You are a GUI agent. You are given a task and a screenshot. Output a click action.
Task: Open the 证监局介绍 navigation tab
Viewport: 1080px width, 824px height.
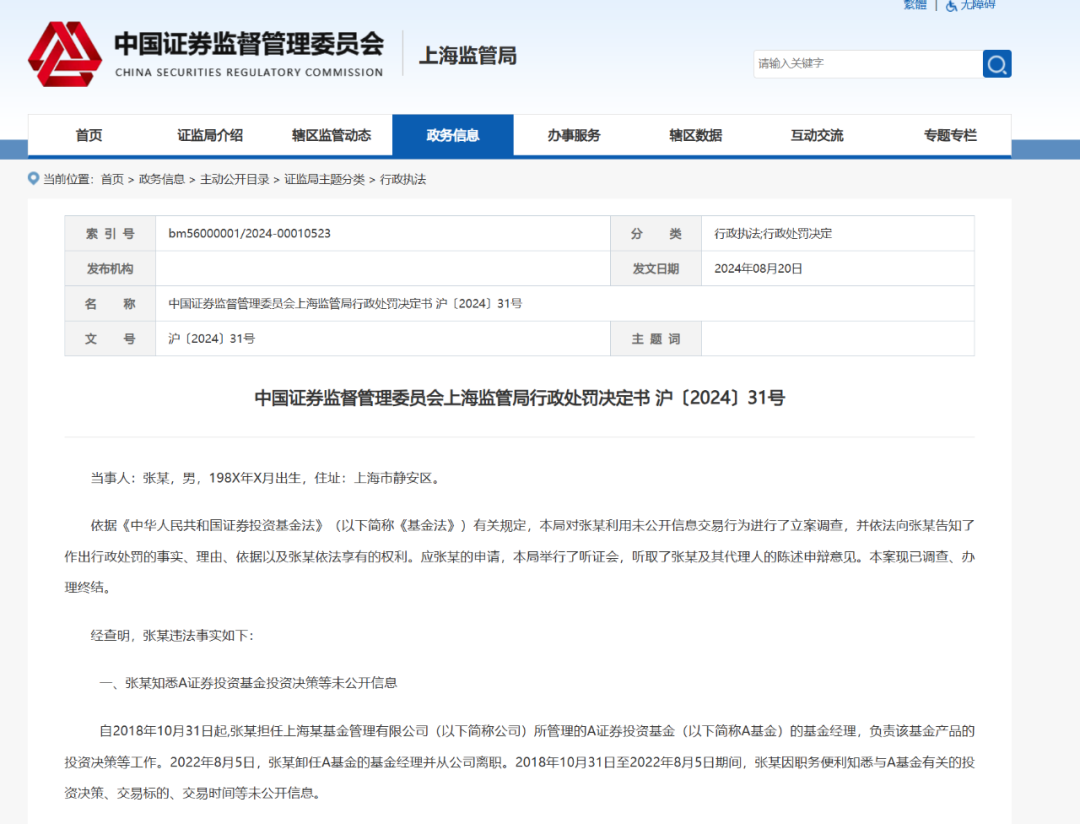click(210, 136)
